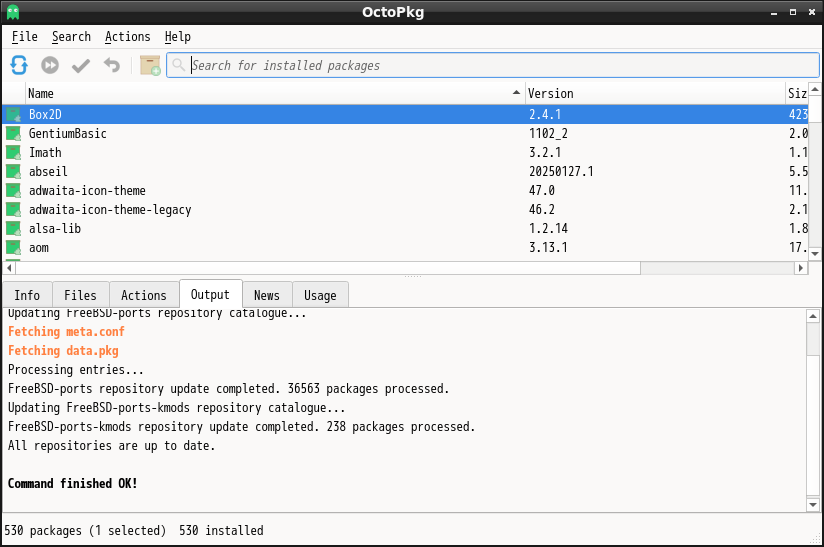
Task: Switch to the Files tab
Action: coord(80,295)
